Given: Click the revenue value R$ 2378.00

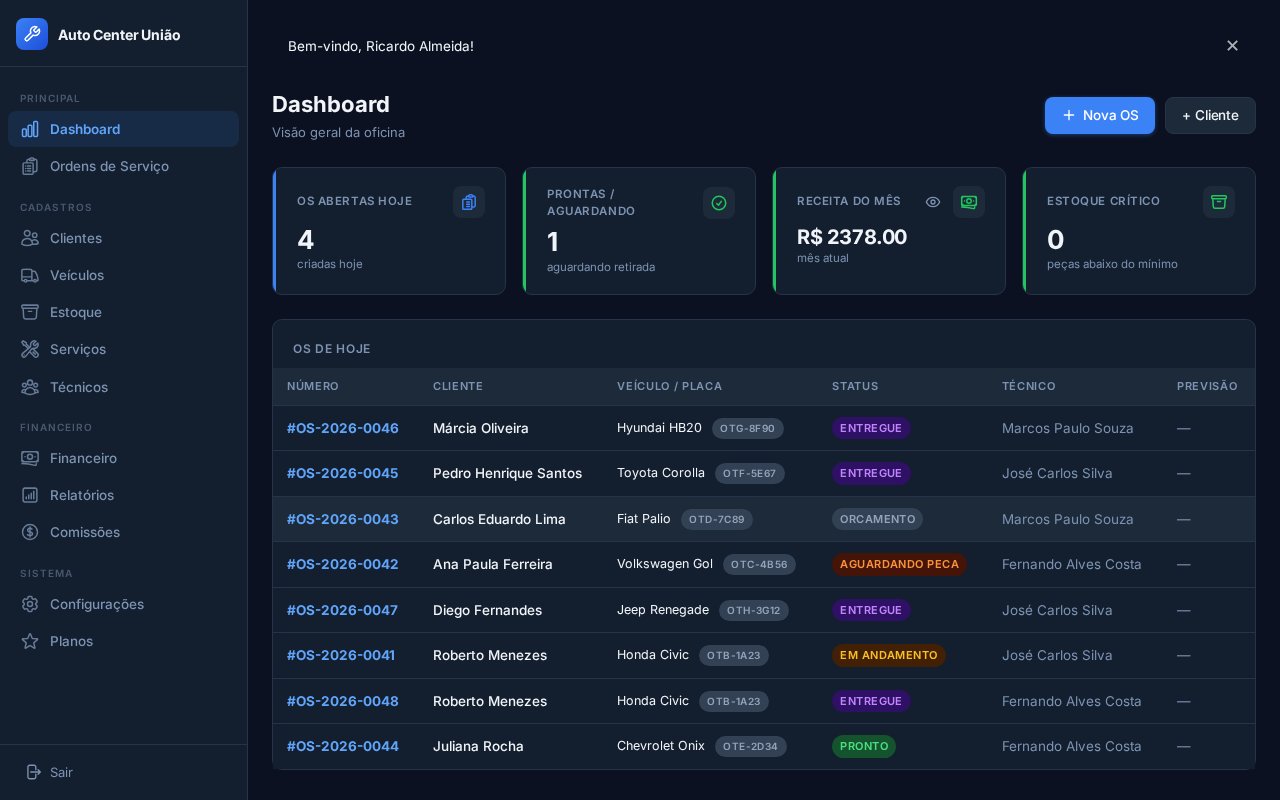Looking at the screenshot, I should pos(852,237).
